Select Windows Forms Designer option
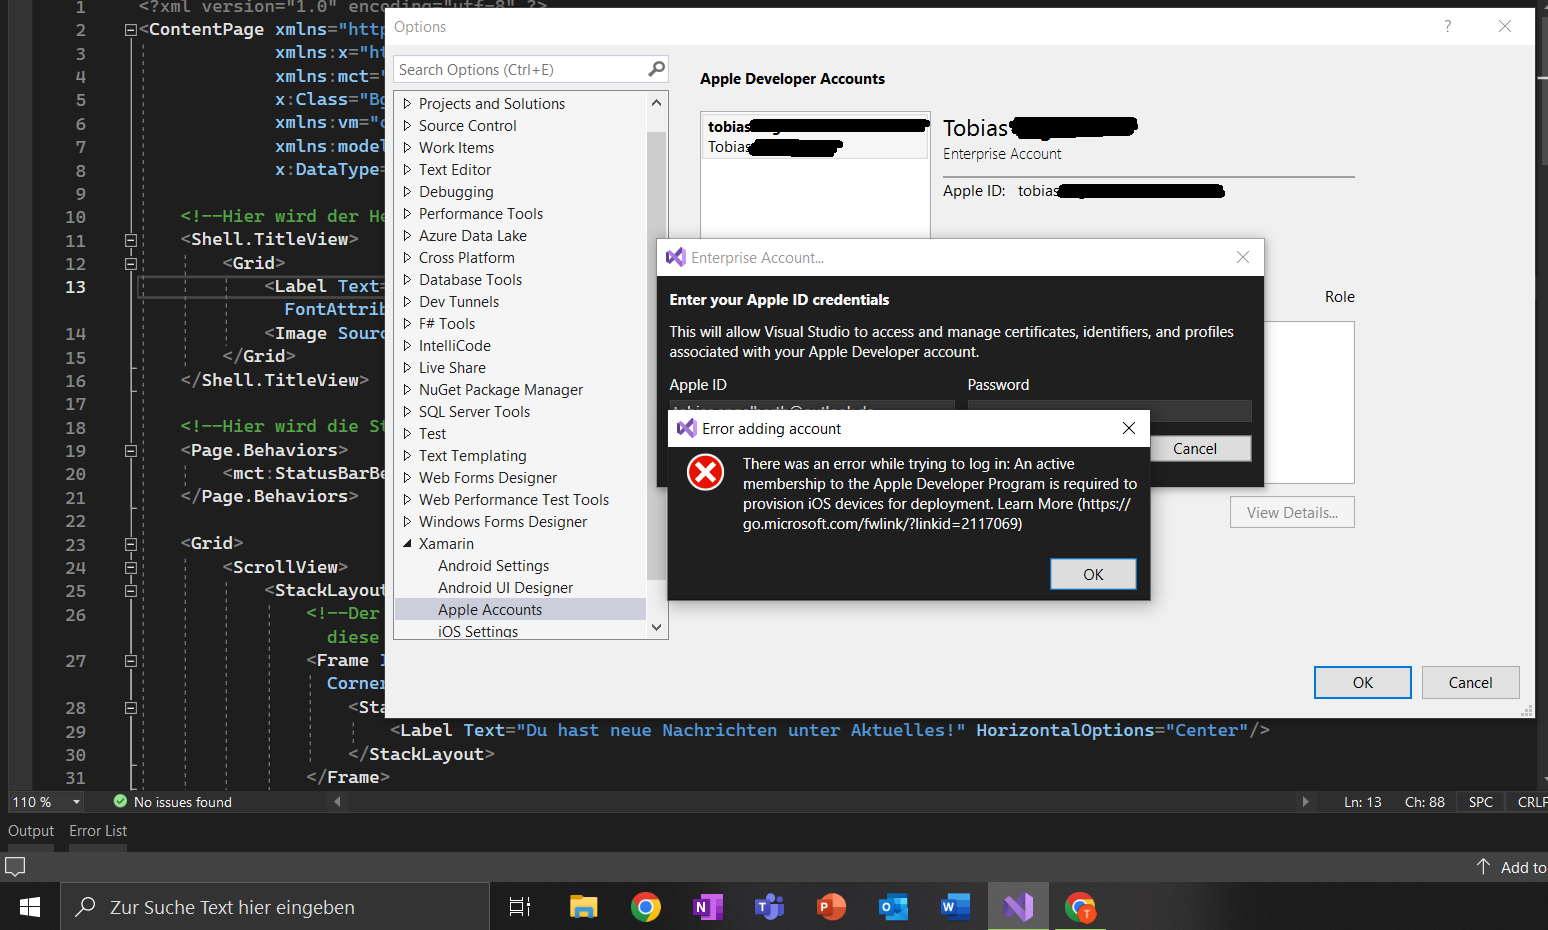This screenshot has width=1548, height=930. tap(503, 522)
